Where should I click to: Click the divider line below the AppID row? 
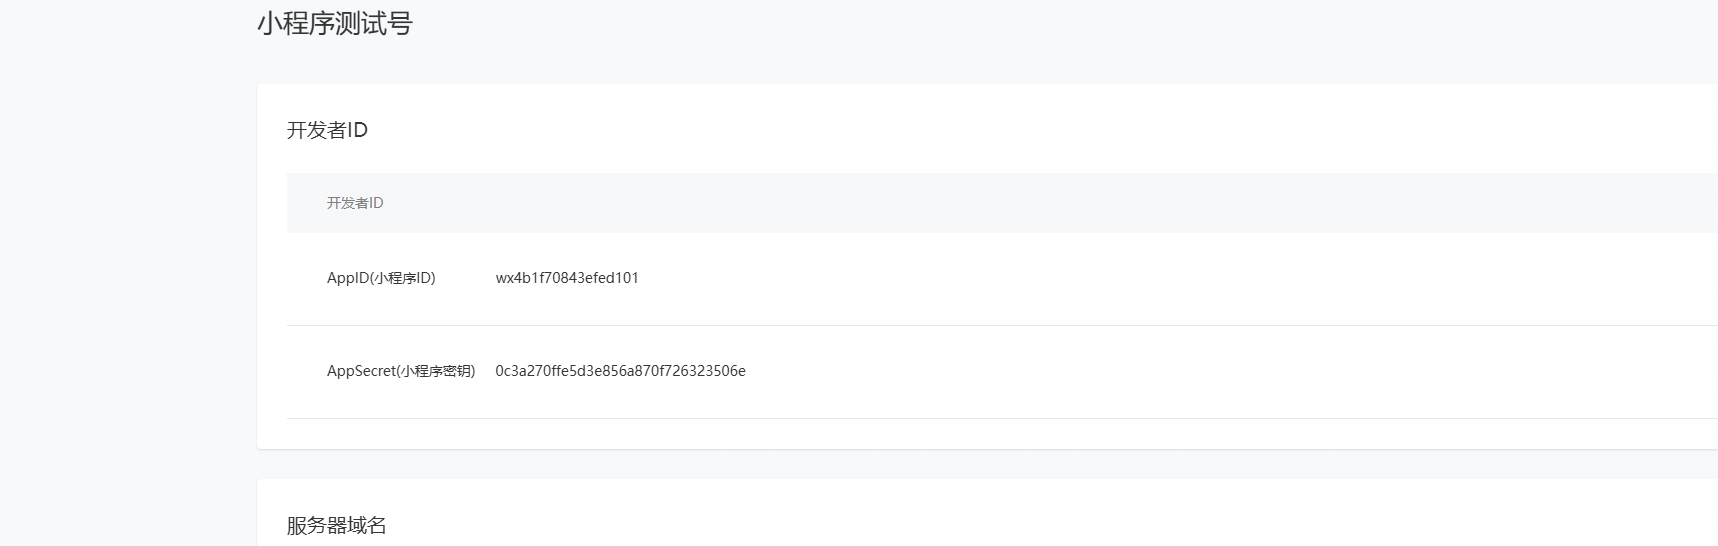1000,325
